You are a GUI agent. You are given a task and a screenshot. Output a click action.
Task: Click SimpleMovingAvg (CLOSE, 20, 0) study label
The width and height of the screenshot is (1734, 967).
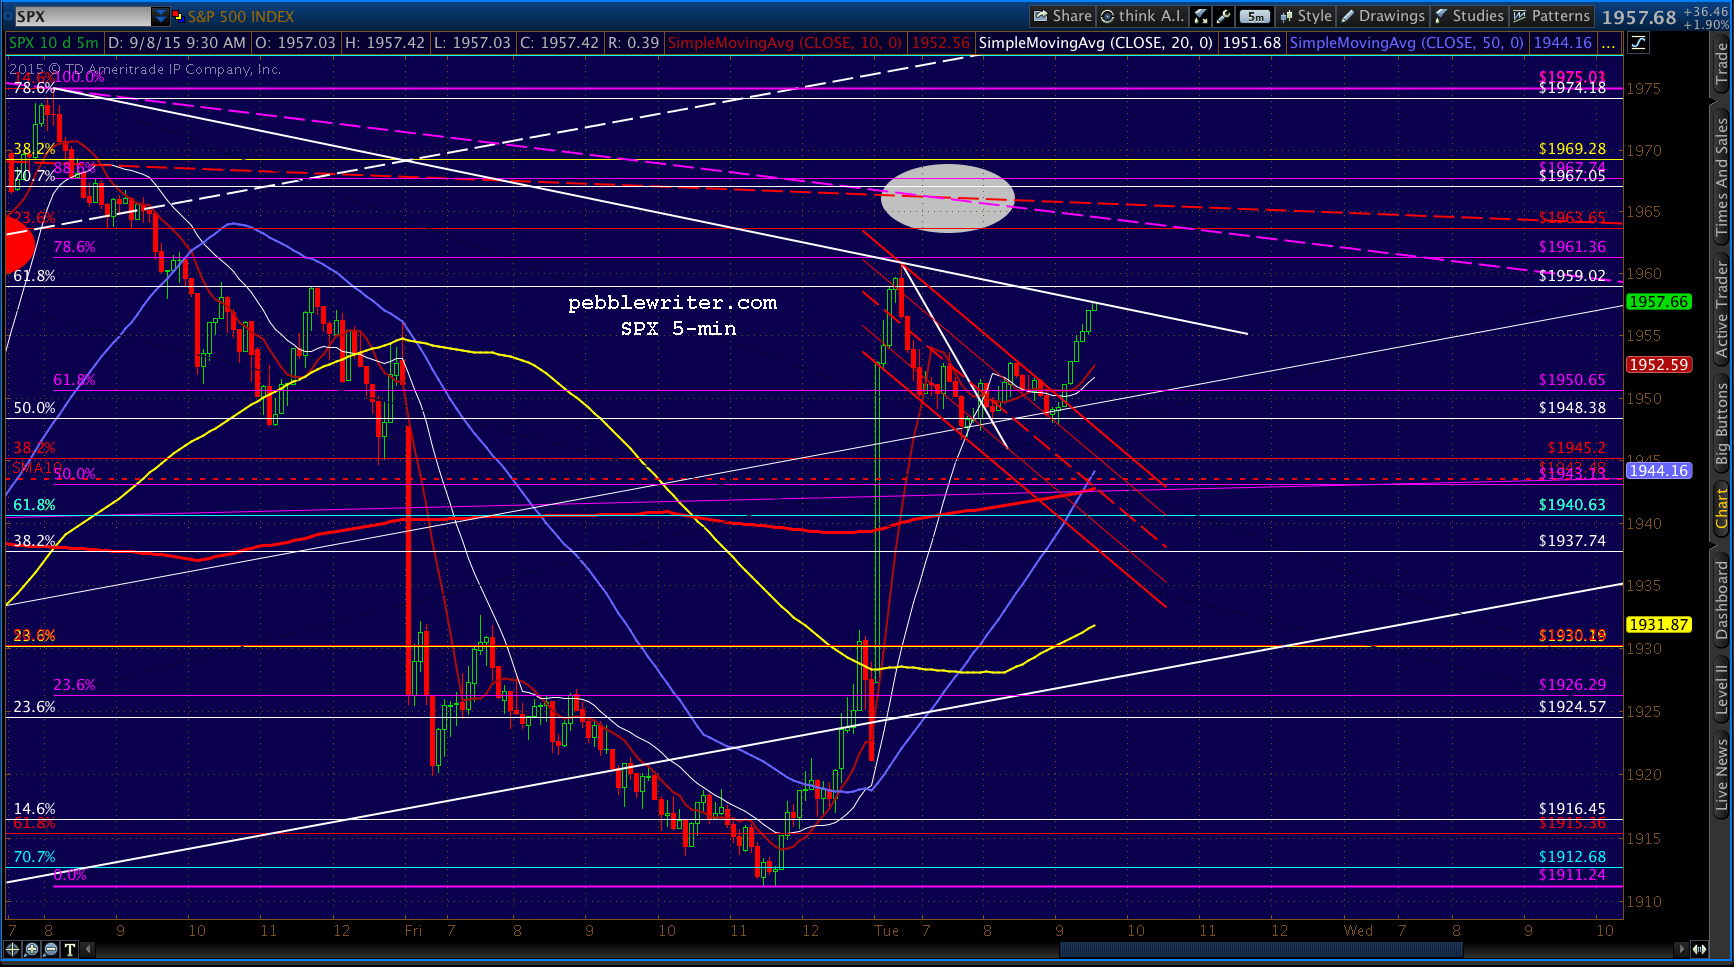pos(1096,43)
